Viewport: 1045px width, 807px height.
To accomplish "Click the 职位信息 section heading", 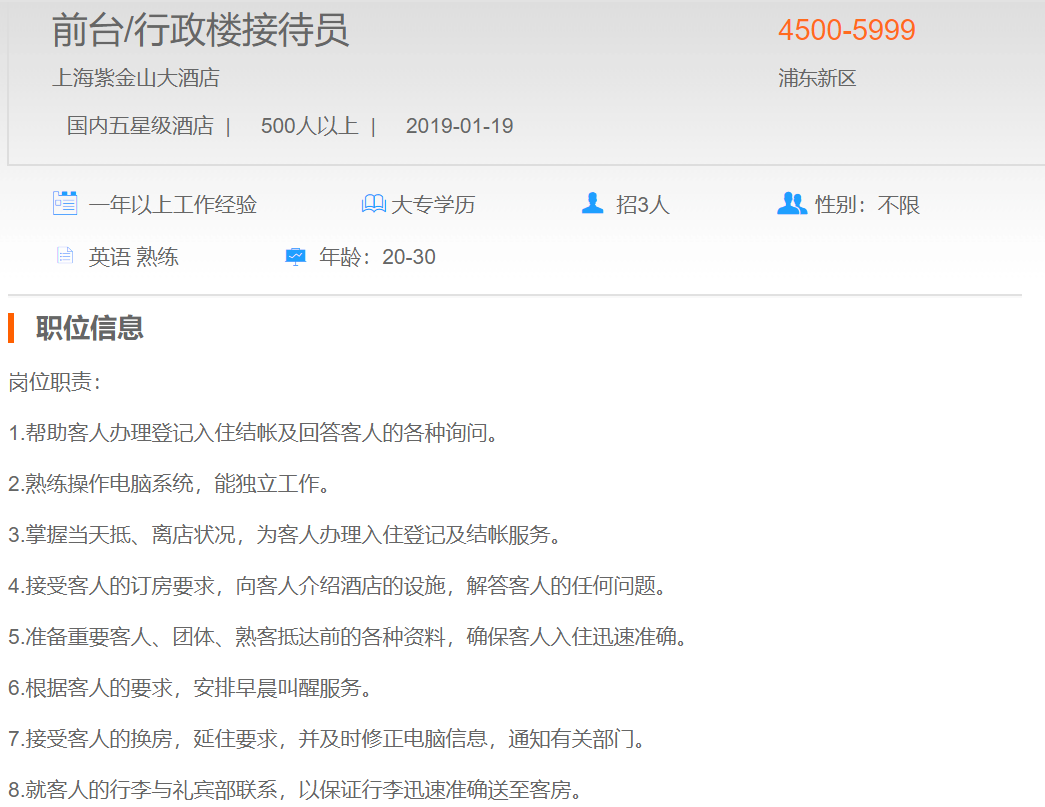I will pos(90,328).
